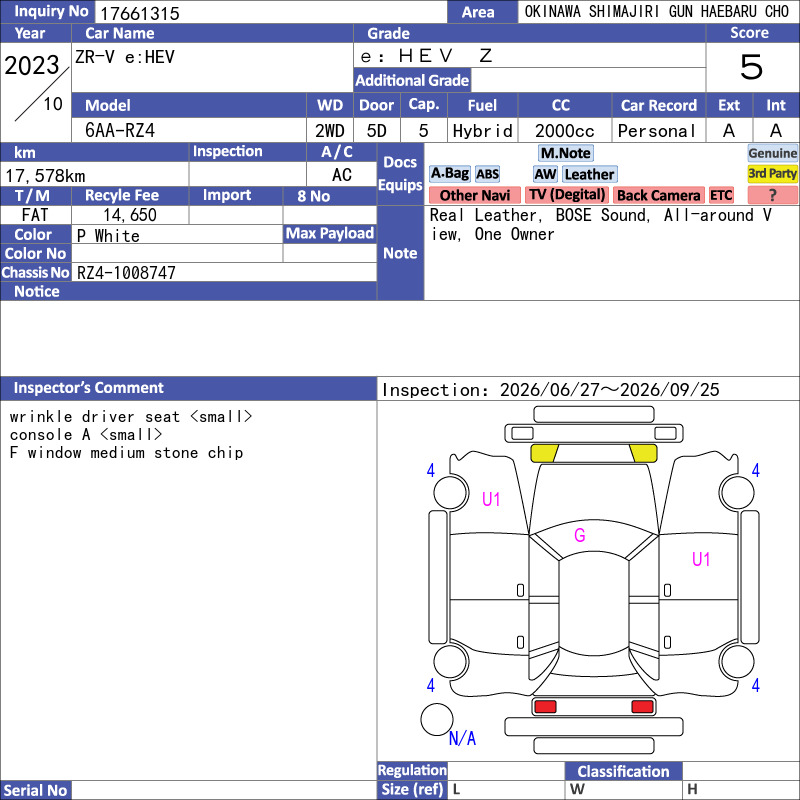Click the Classification label

(623, 771)
